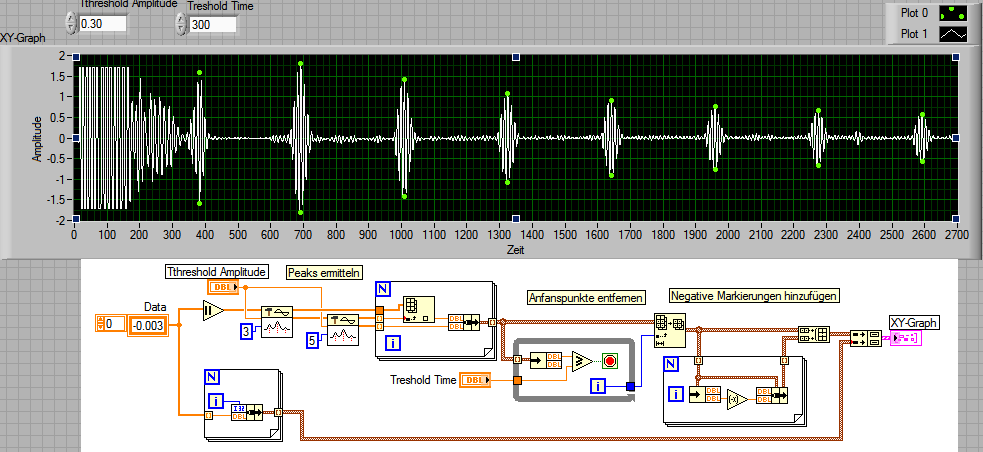
Task: Click the Tthreshold Amplitude value field 0.30
Action: tap(103, 24)
